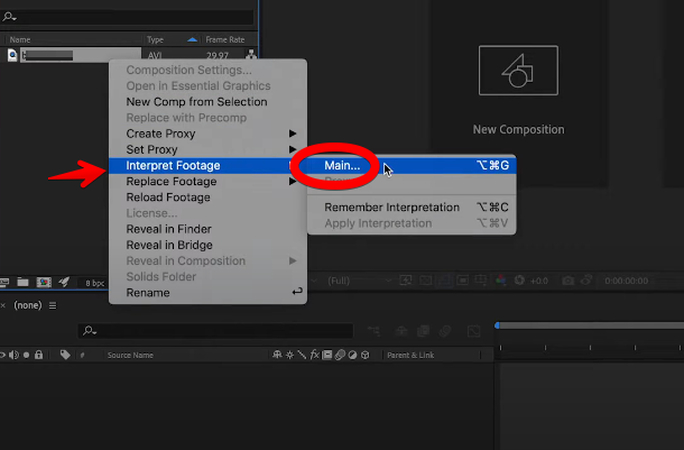This screenshot has height=450, width=684.
Task: Select Rename in context menu
Action: tap(208, 293)
